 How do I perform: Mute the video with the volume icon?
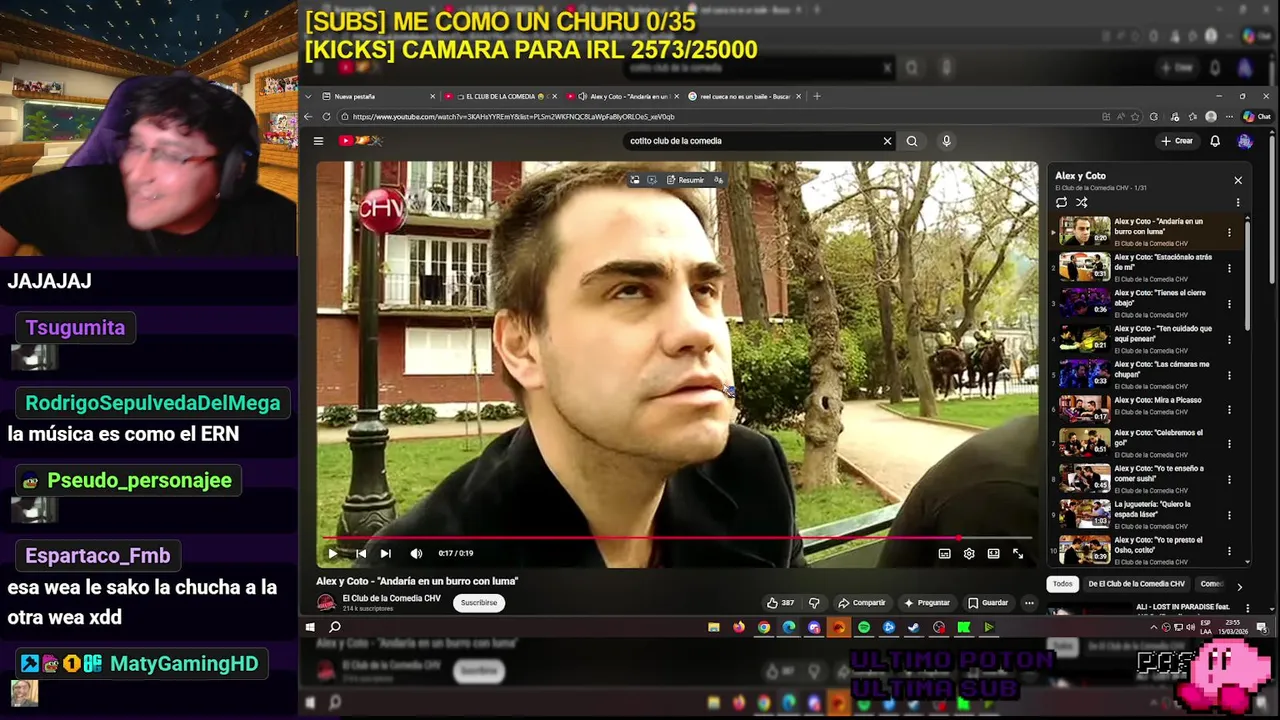tap(416, 553)
